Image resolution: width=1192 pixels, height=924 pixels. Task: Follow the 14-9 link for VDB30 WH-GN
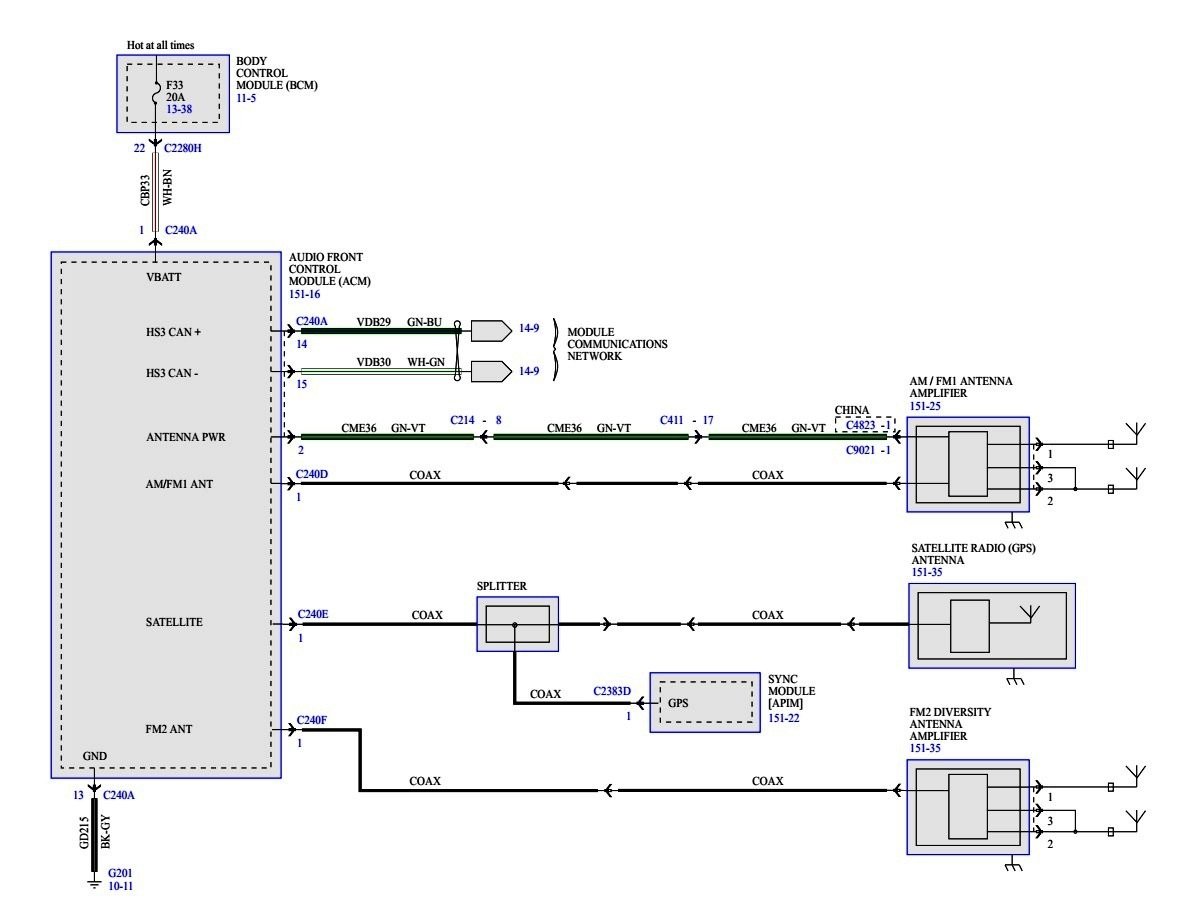tap(529, 371)
